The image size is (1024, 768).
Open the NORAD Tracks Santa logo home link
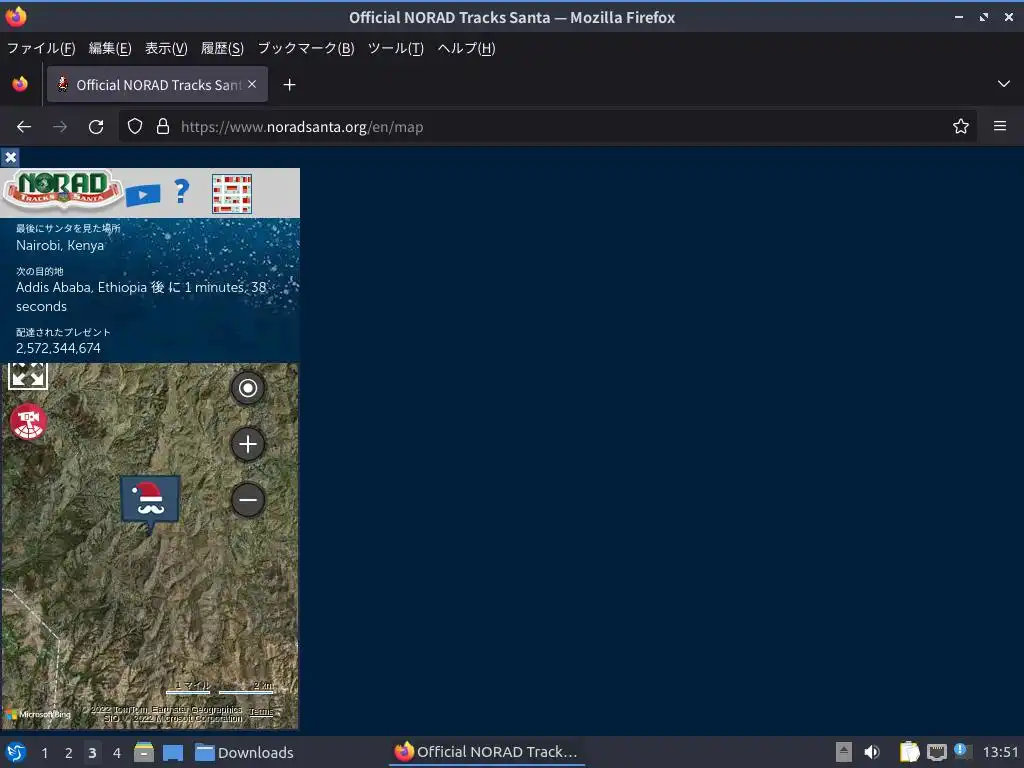63,191
